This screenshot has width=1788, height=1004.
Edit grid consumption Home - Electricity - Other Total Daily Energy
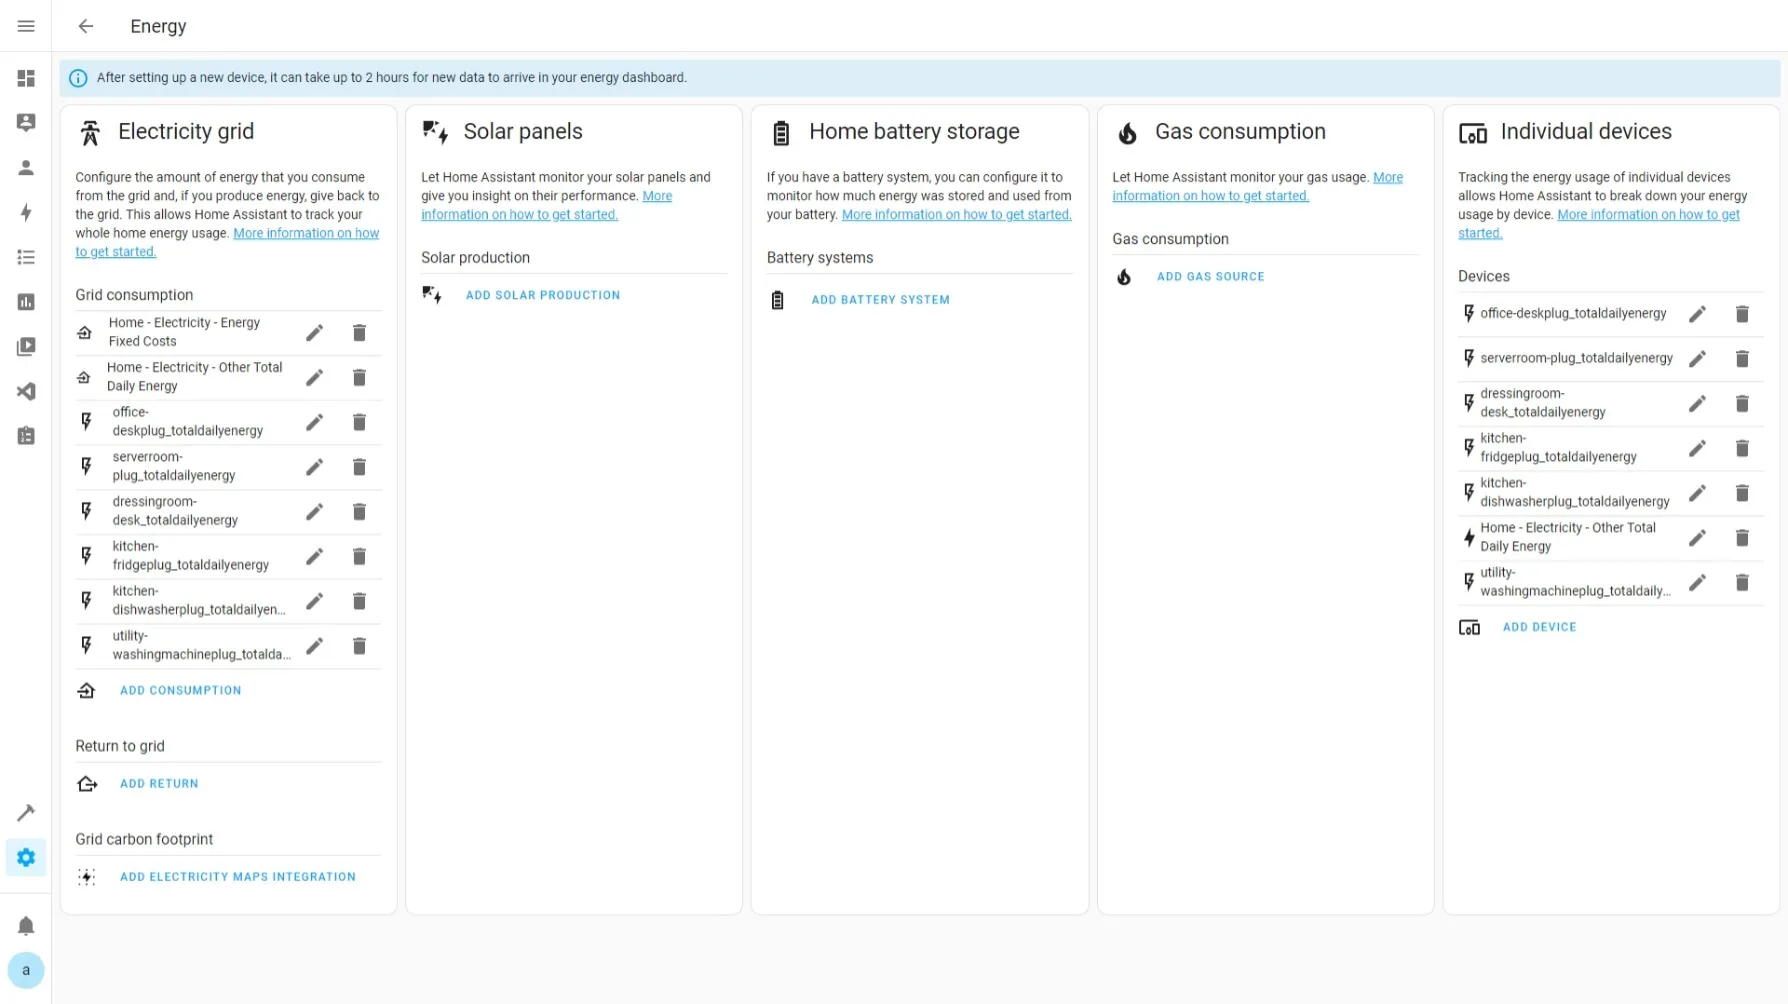point(315,377)
